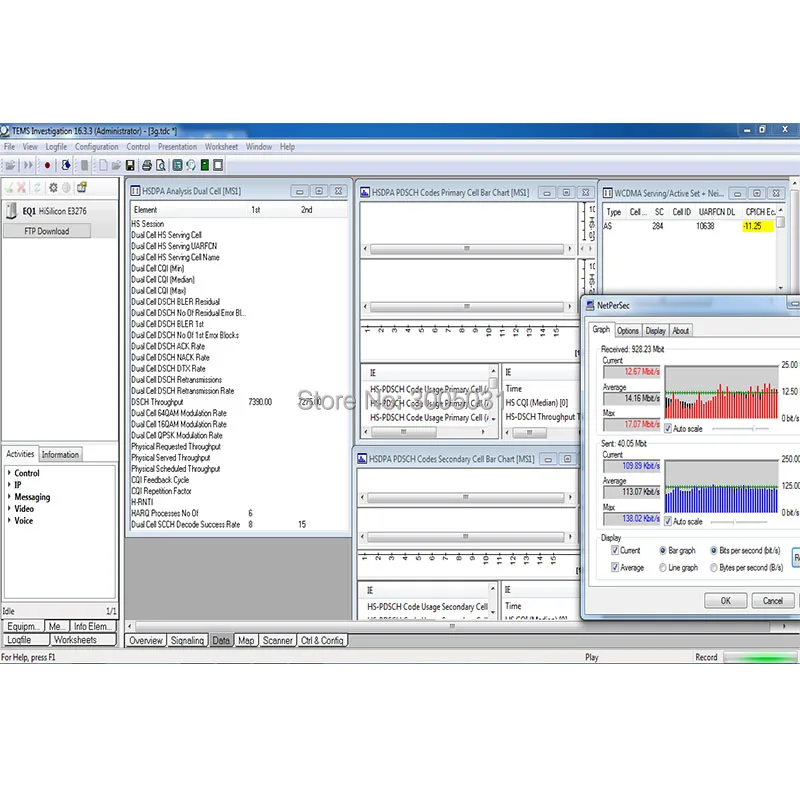Click the red X deactivate equipment icon

point(21,188)
